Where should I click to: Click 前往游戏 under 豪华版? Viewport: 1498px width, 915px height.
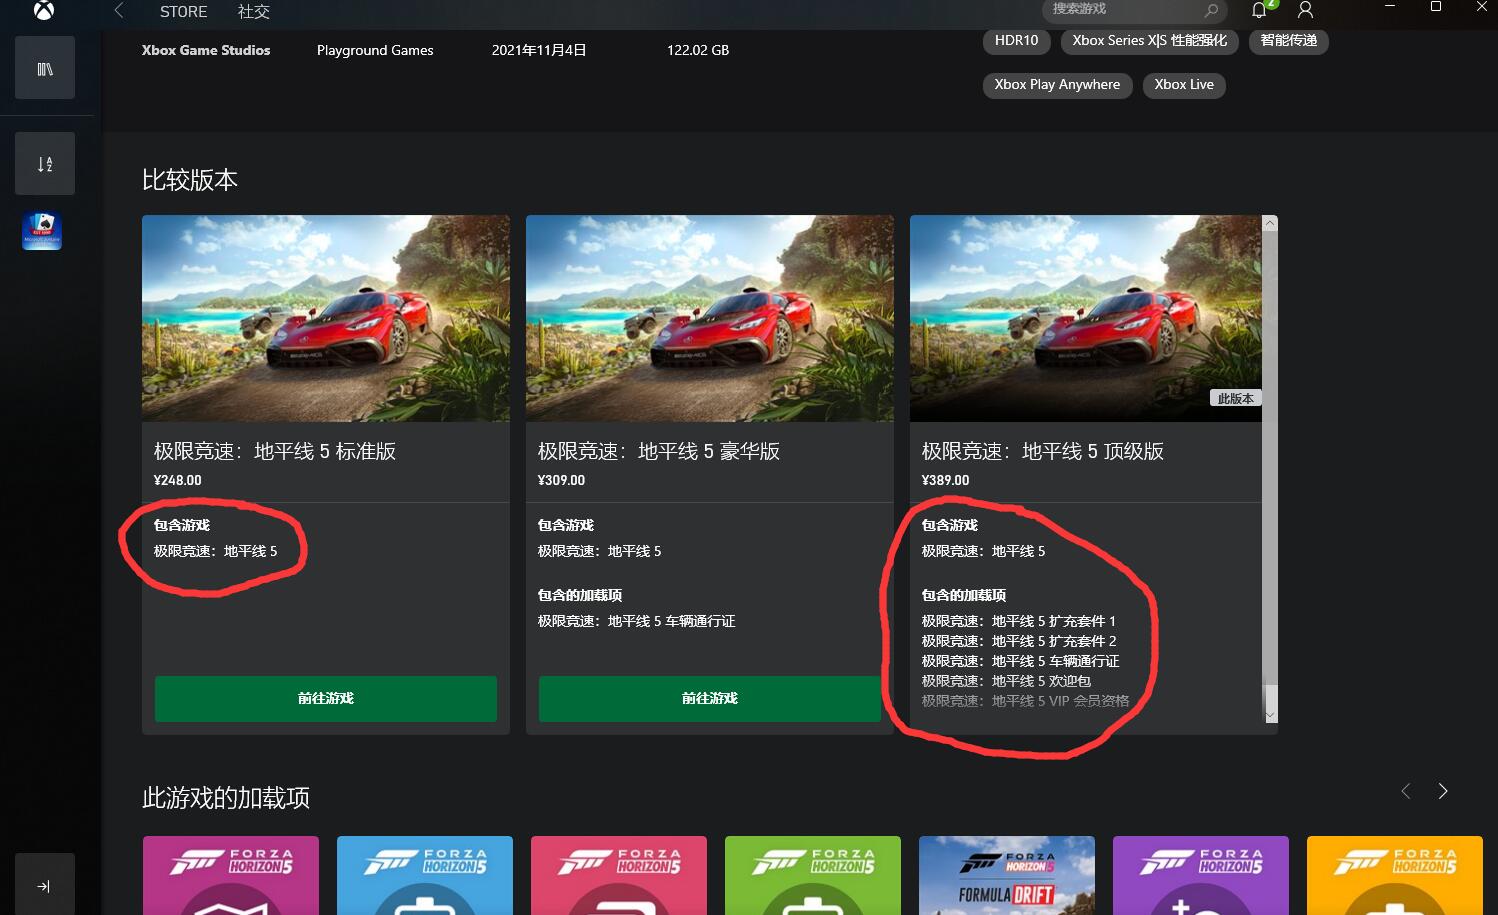coord(710,698)
